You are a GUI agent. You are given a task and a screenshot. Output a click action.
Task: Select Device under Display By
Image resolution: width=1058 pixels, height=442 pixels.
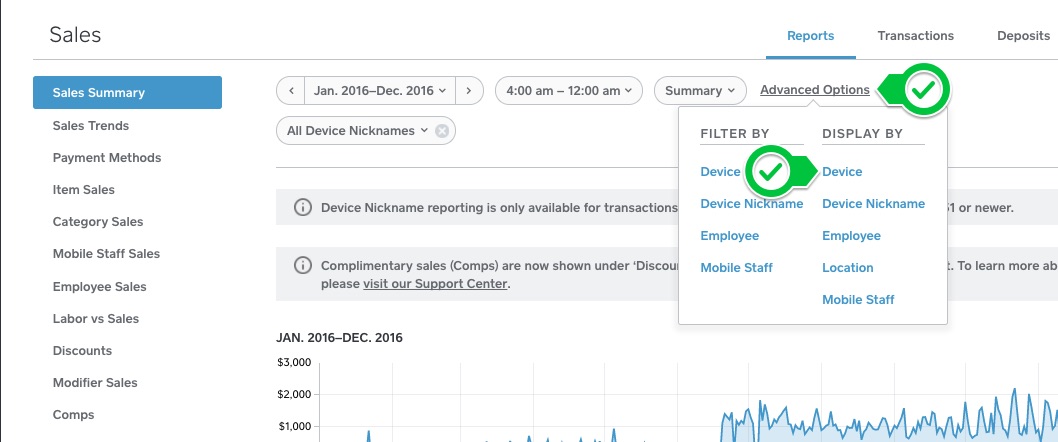[842, 172]
